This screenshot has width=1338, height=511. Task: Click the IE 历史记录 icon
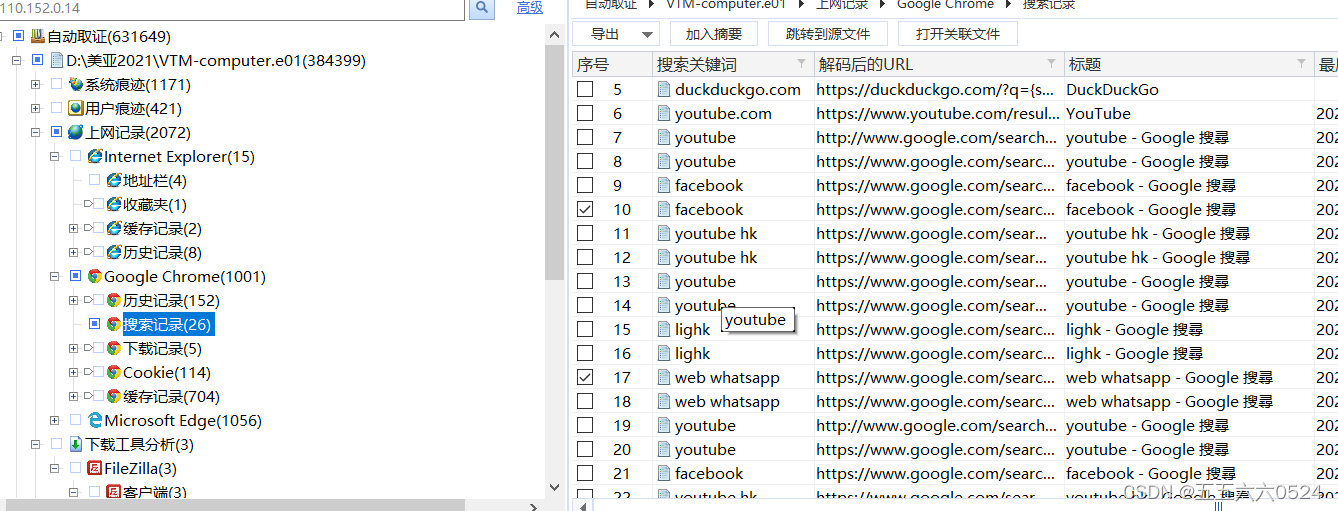click(114, 253)
